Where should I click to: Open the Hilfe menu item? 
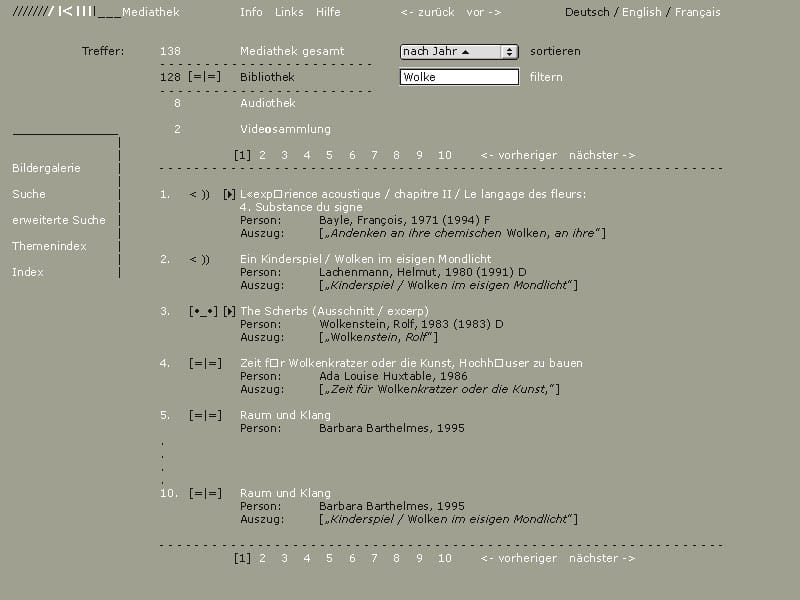(x=328, y=12)
